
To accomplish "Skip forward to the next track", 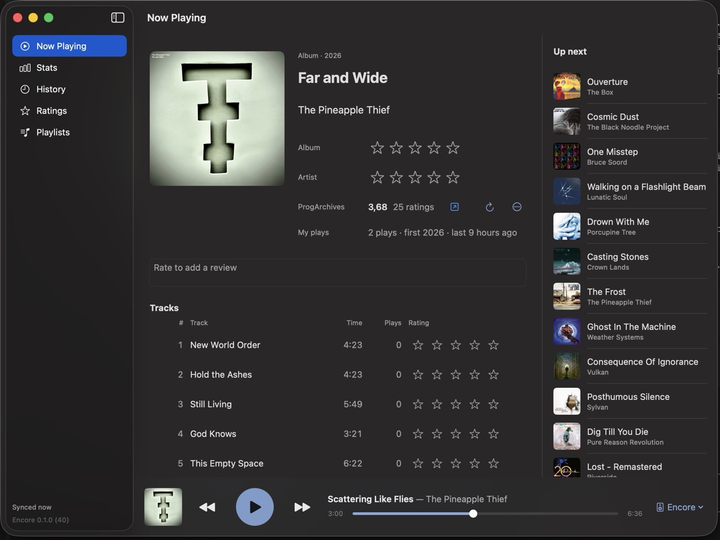I will point(302,507).
